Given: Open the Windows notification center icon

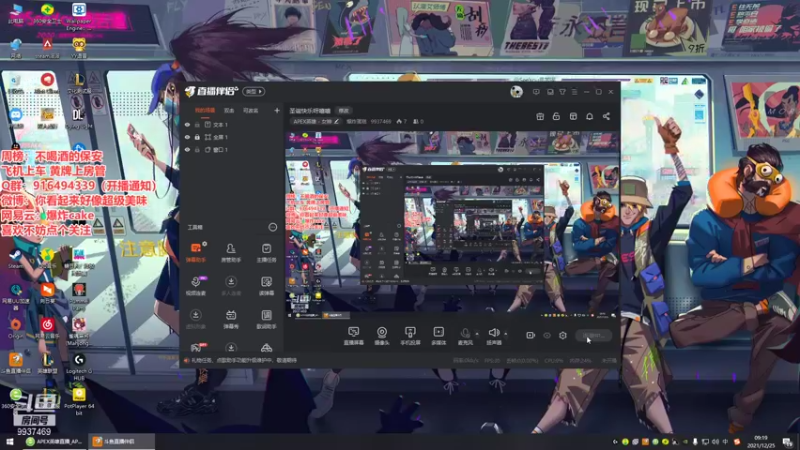Looking at the screenshot, I should click(788, 442).
